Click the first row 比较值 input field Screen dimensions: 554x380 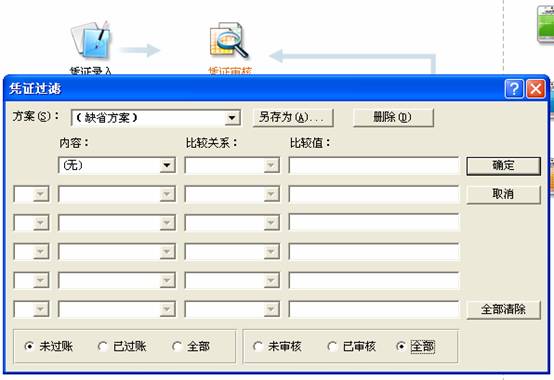374,165
